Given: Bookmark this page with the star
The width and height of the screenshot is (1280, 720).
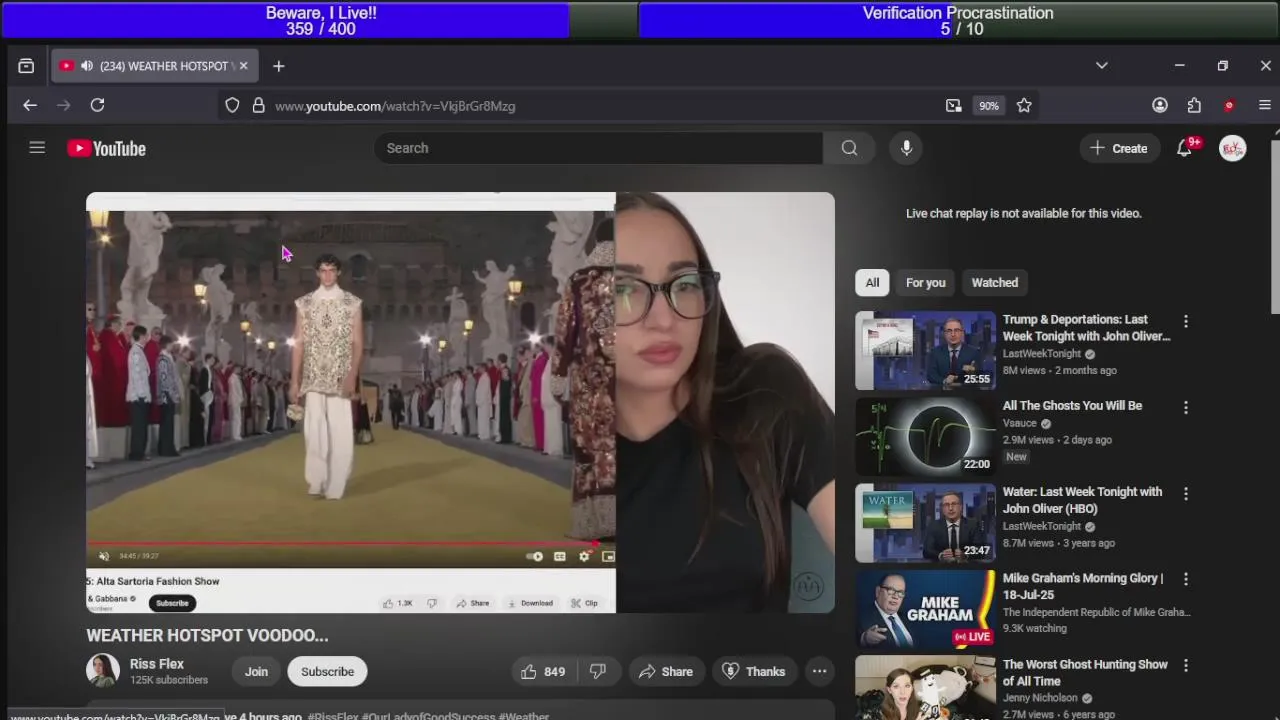Looking at the screenshot, I should pyautogui.click(x=1024, y=105).
